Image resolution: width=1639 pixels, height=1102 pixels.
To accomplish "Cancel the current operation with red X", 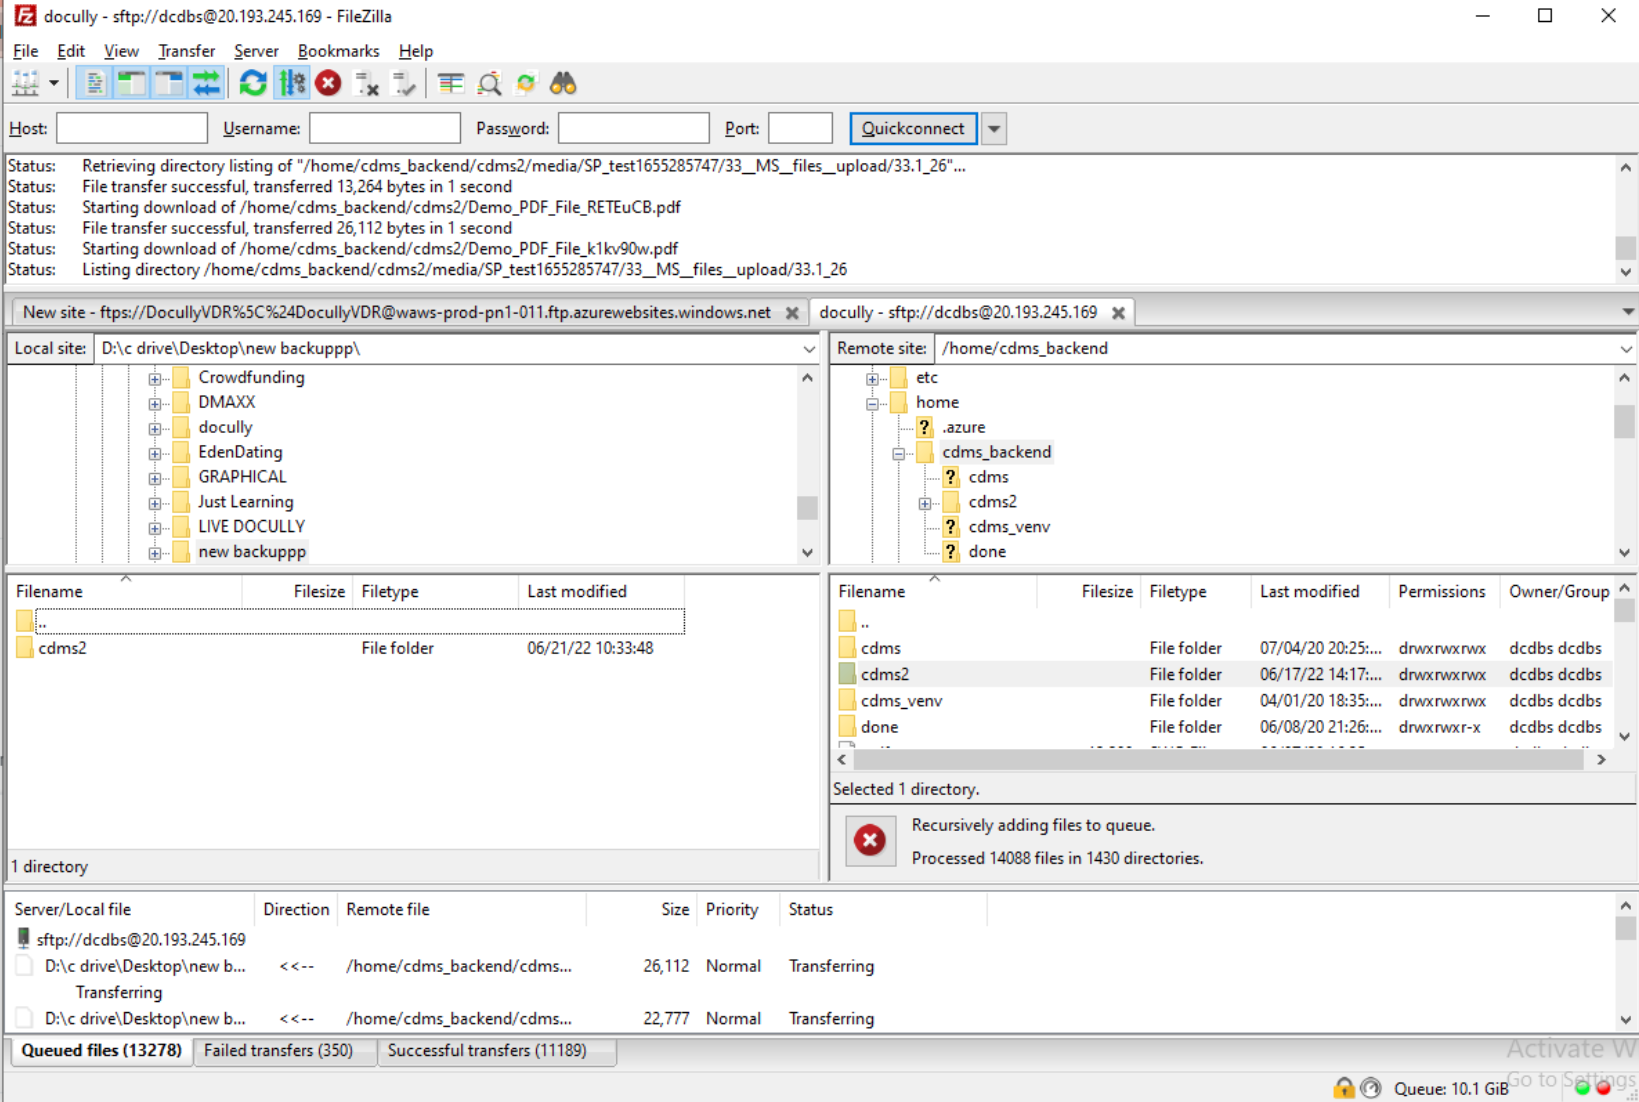I will (328, 84).
